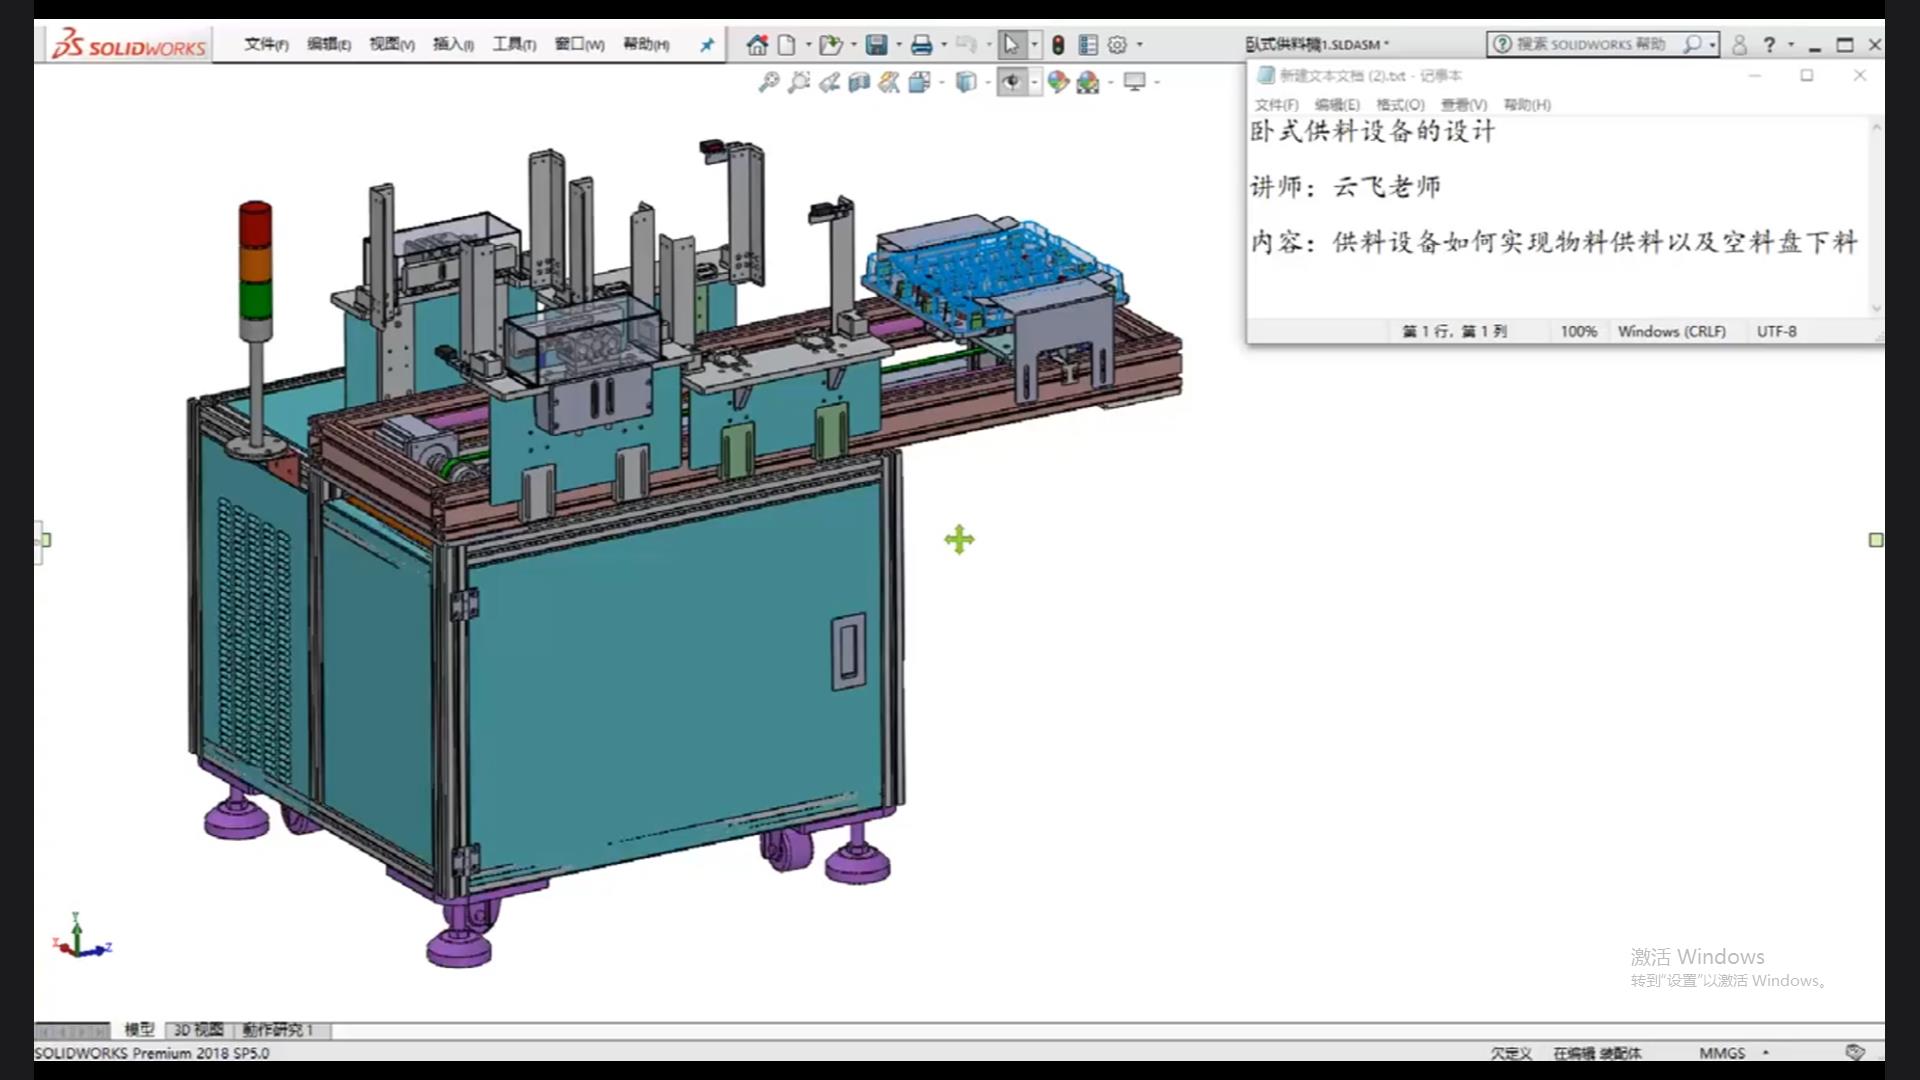Save the assembly with the floppy icon
The height and width of the screenshot is (1080, 1920).
coord(877,45)
